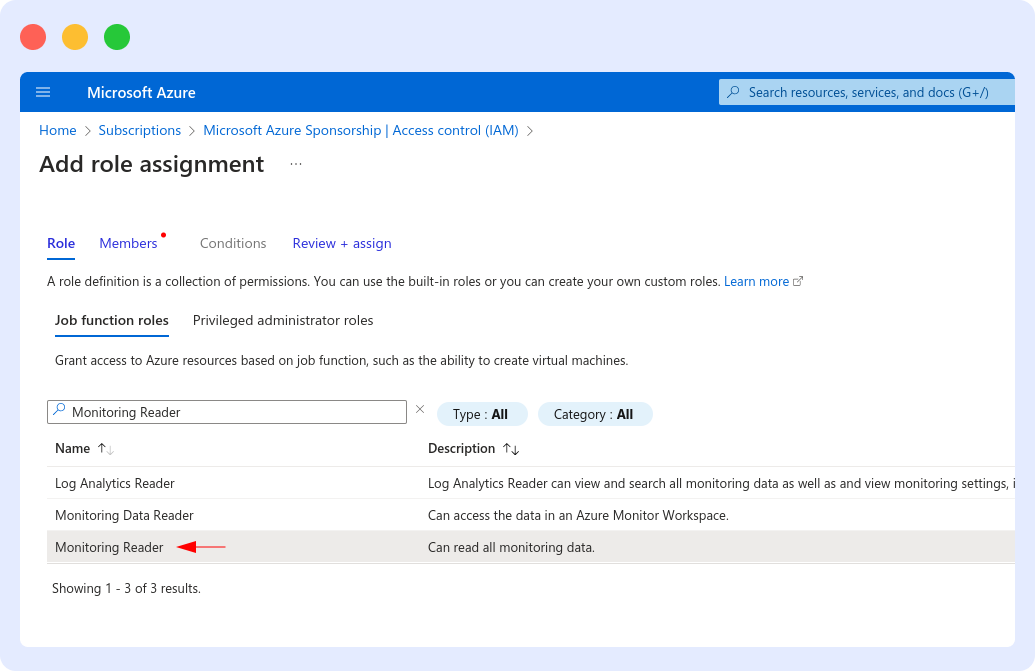Open the Privileged administrator roles tab

281,320
